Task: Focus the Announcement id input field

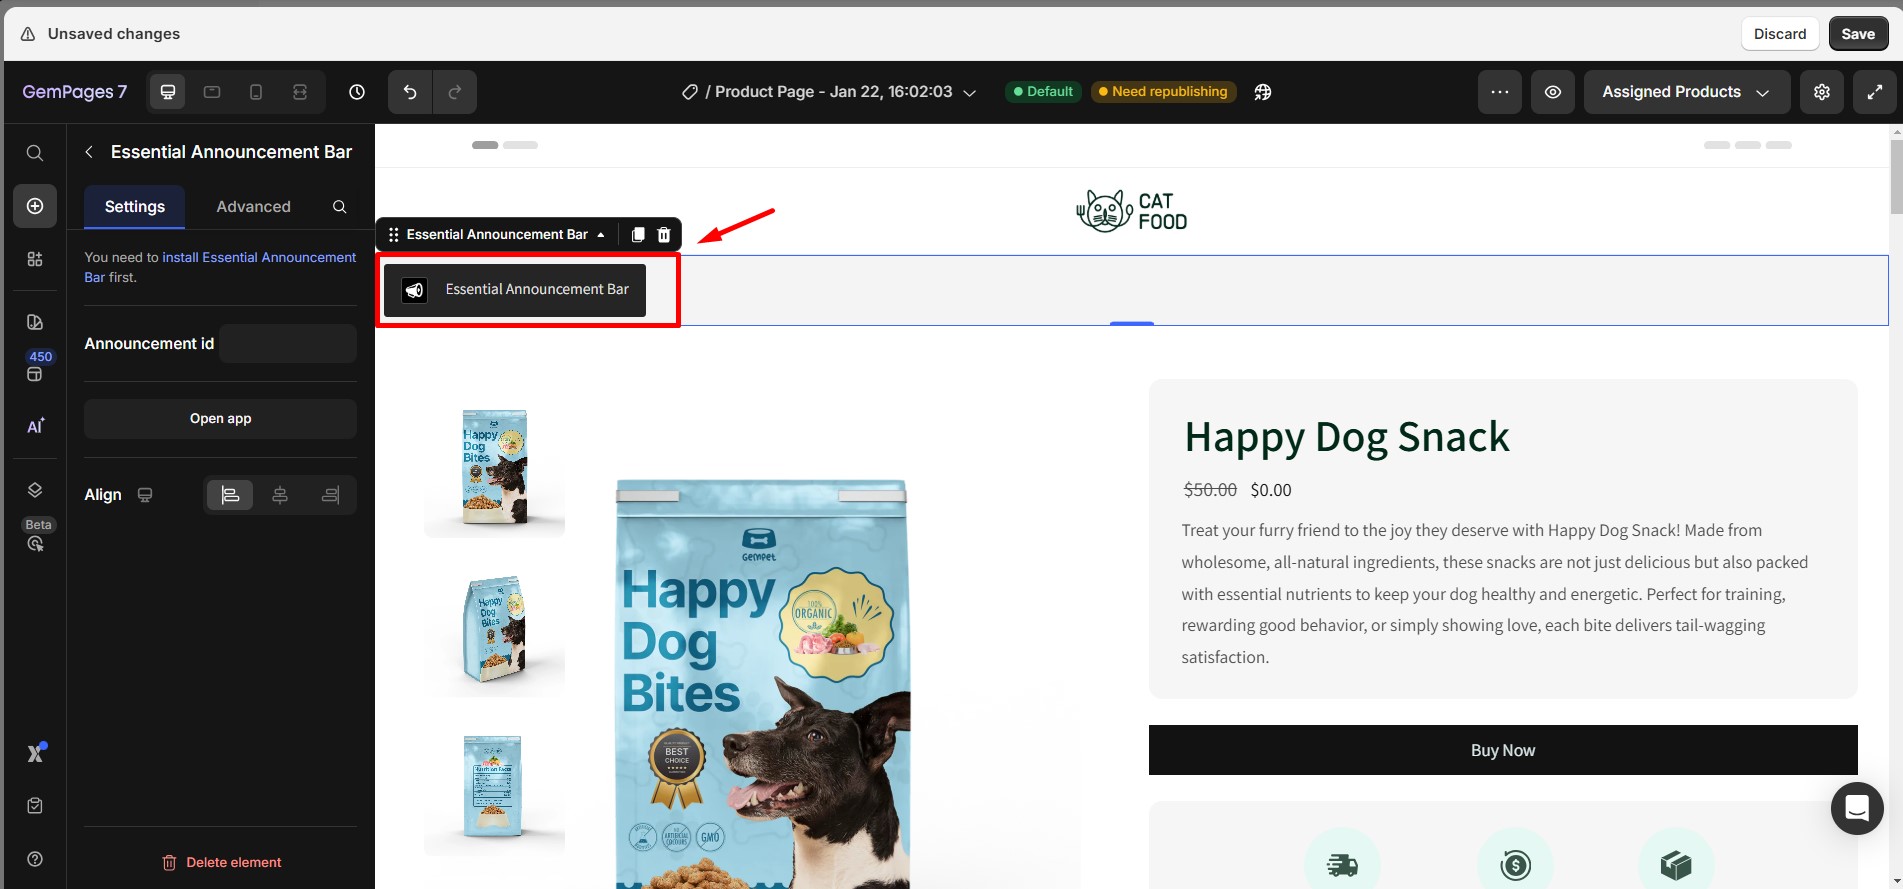Action: (288, 344)
